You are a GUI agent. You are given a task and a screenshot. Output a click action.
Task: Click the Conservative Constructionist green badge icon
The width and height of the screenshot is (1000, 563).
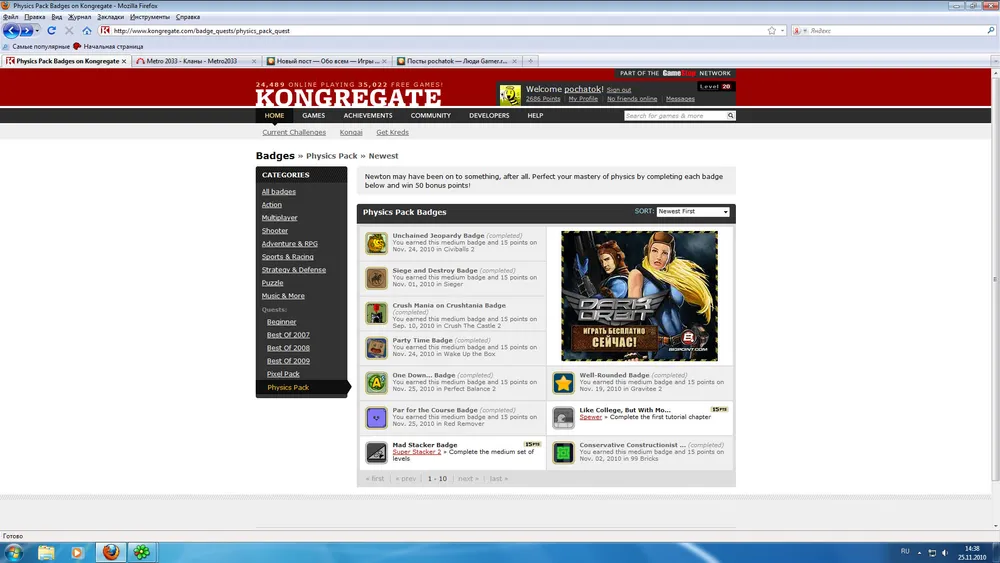click(x=564, y=453)
